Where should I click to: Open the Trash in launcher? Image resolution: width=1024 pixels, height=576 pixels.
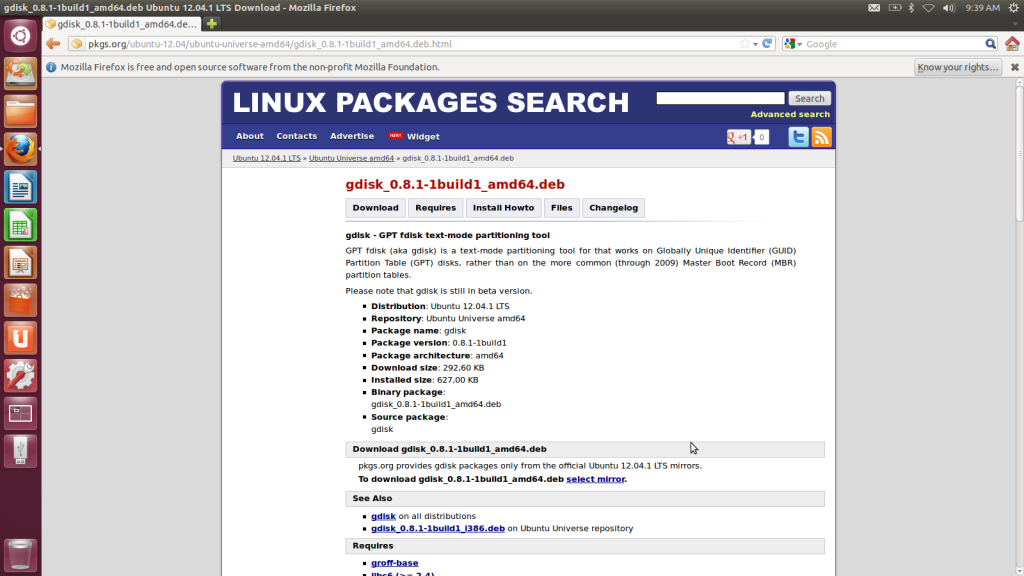coord(20,554)
